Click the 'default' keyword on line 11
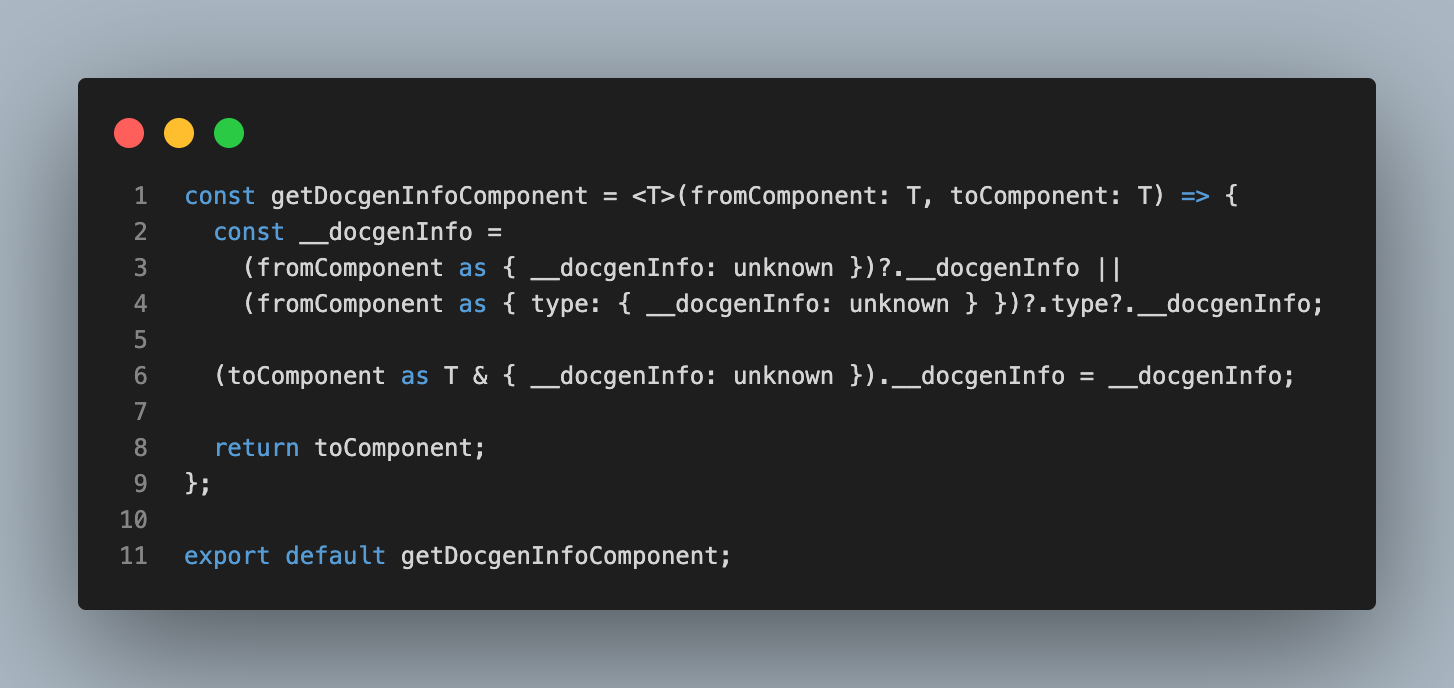 pyautogui.click(x=335, y=556)
